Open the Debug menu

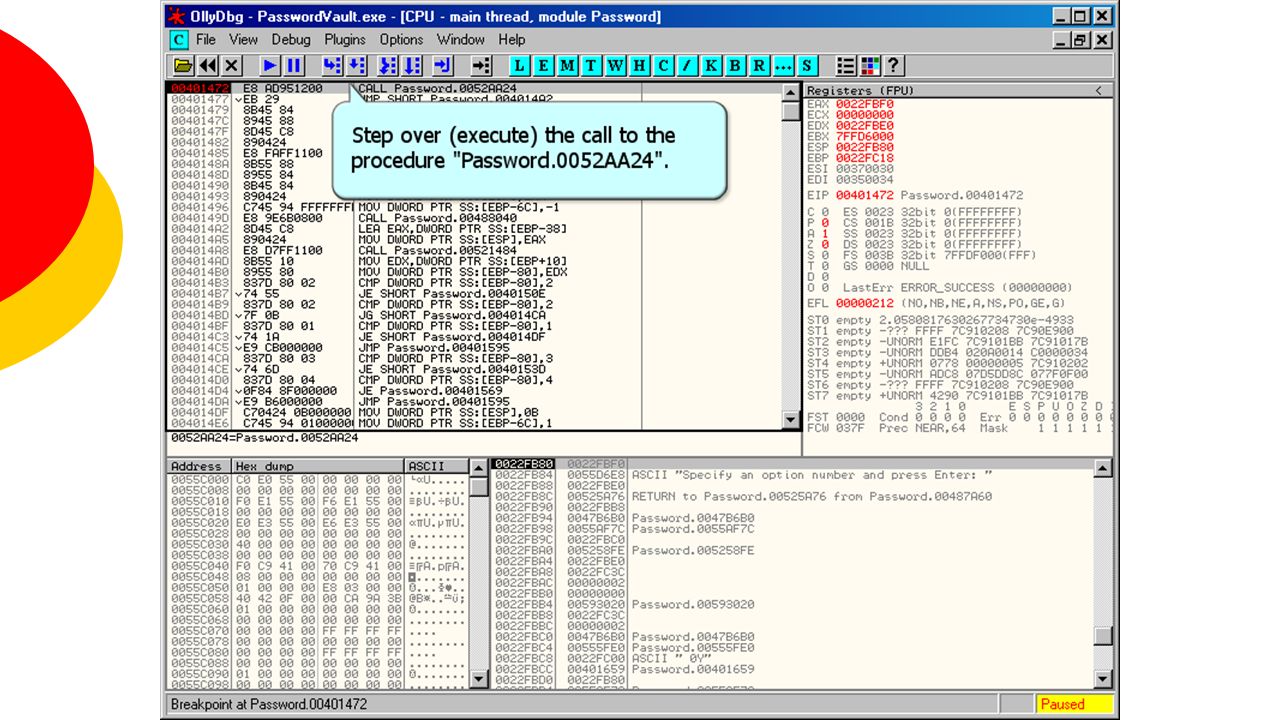291,40
